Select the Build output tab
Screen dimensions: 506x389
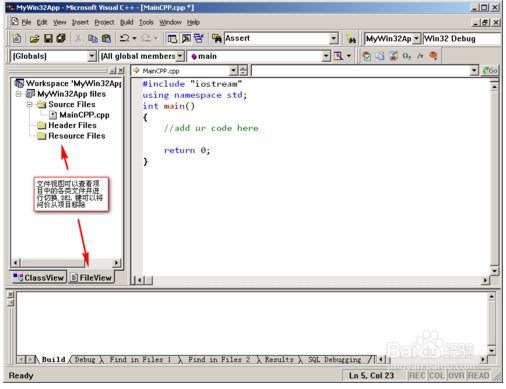[53, 360]
